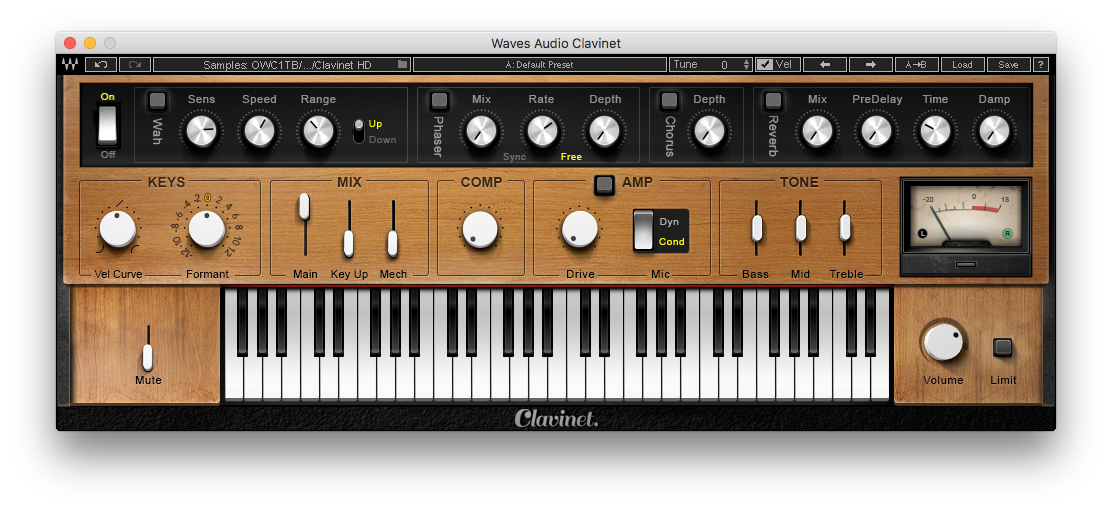Click the Reverb Mix knob

coord(817,131)
